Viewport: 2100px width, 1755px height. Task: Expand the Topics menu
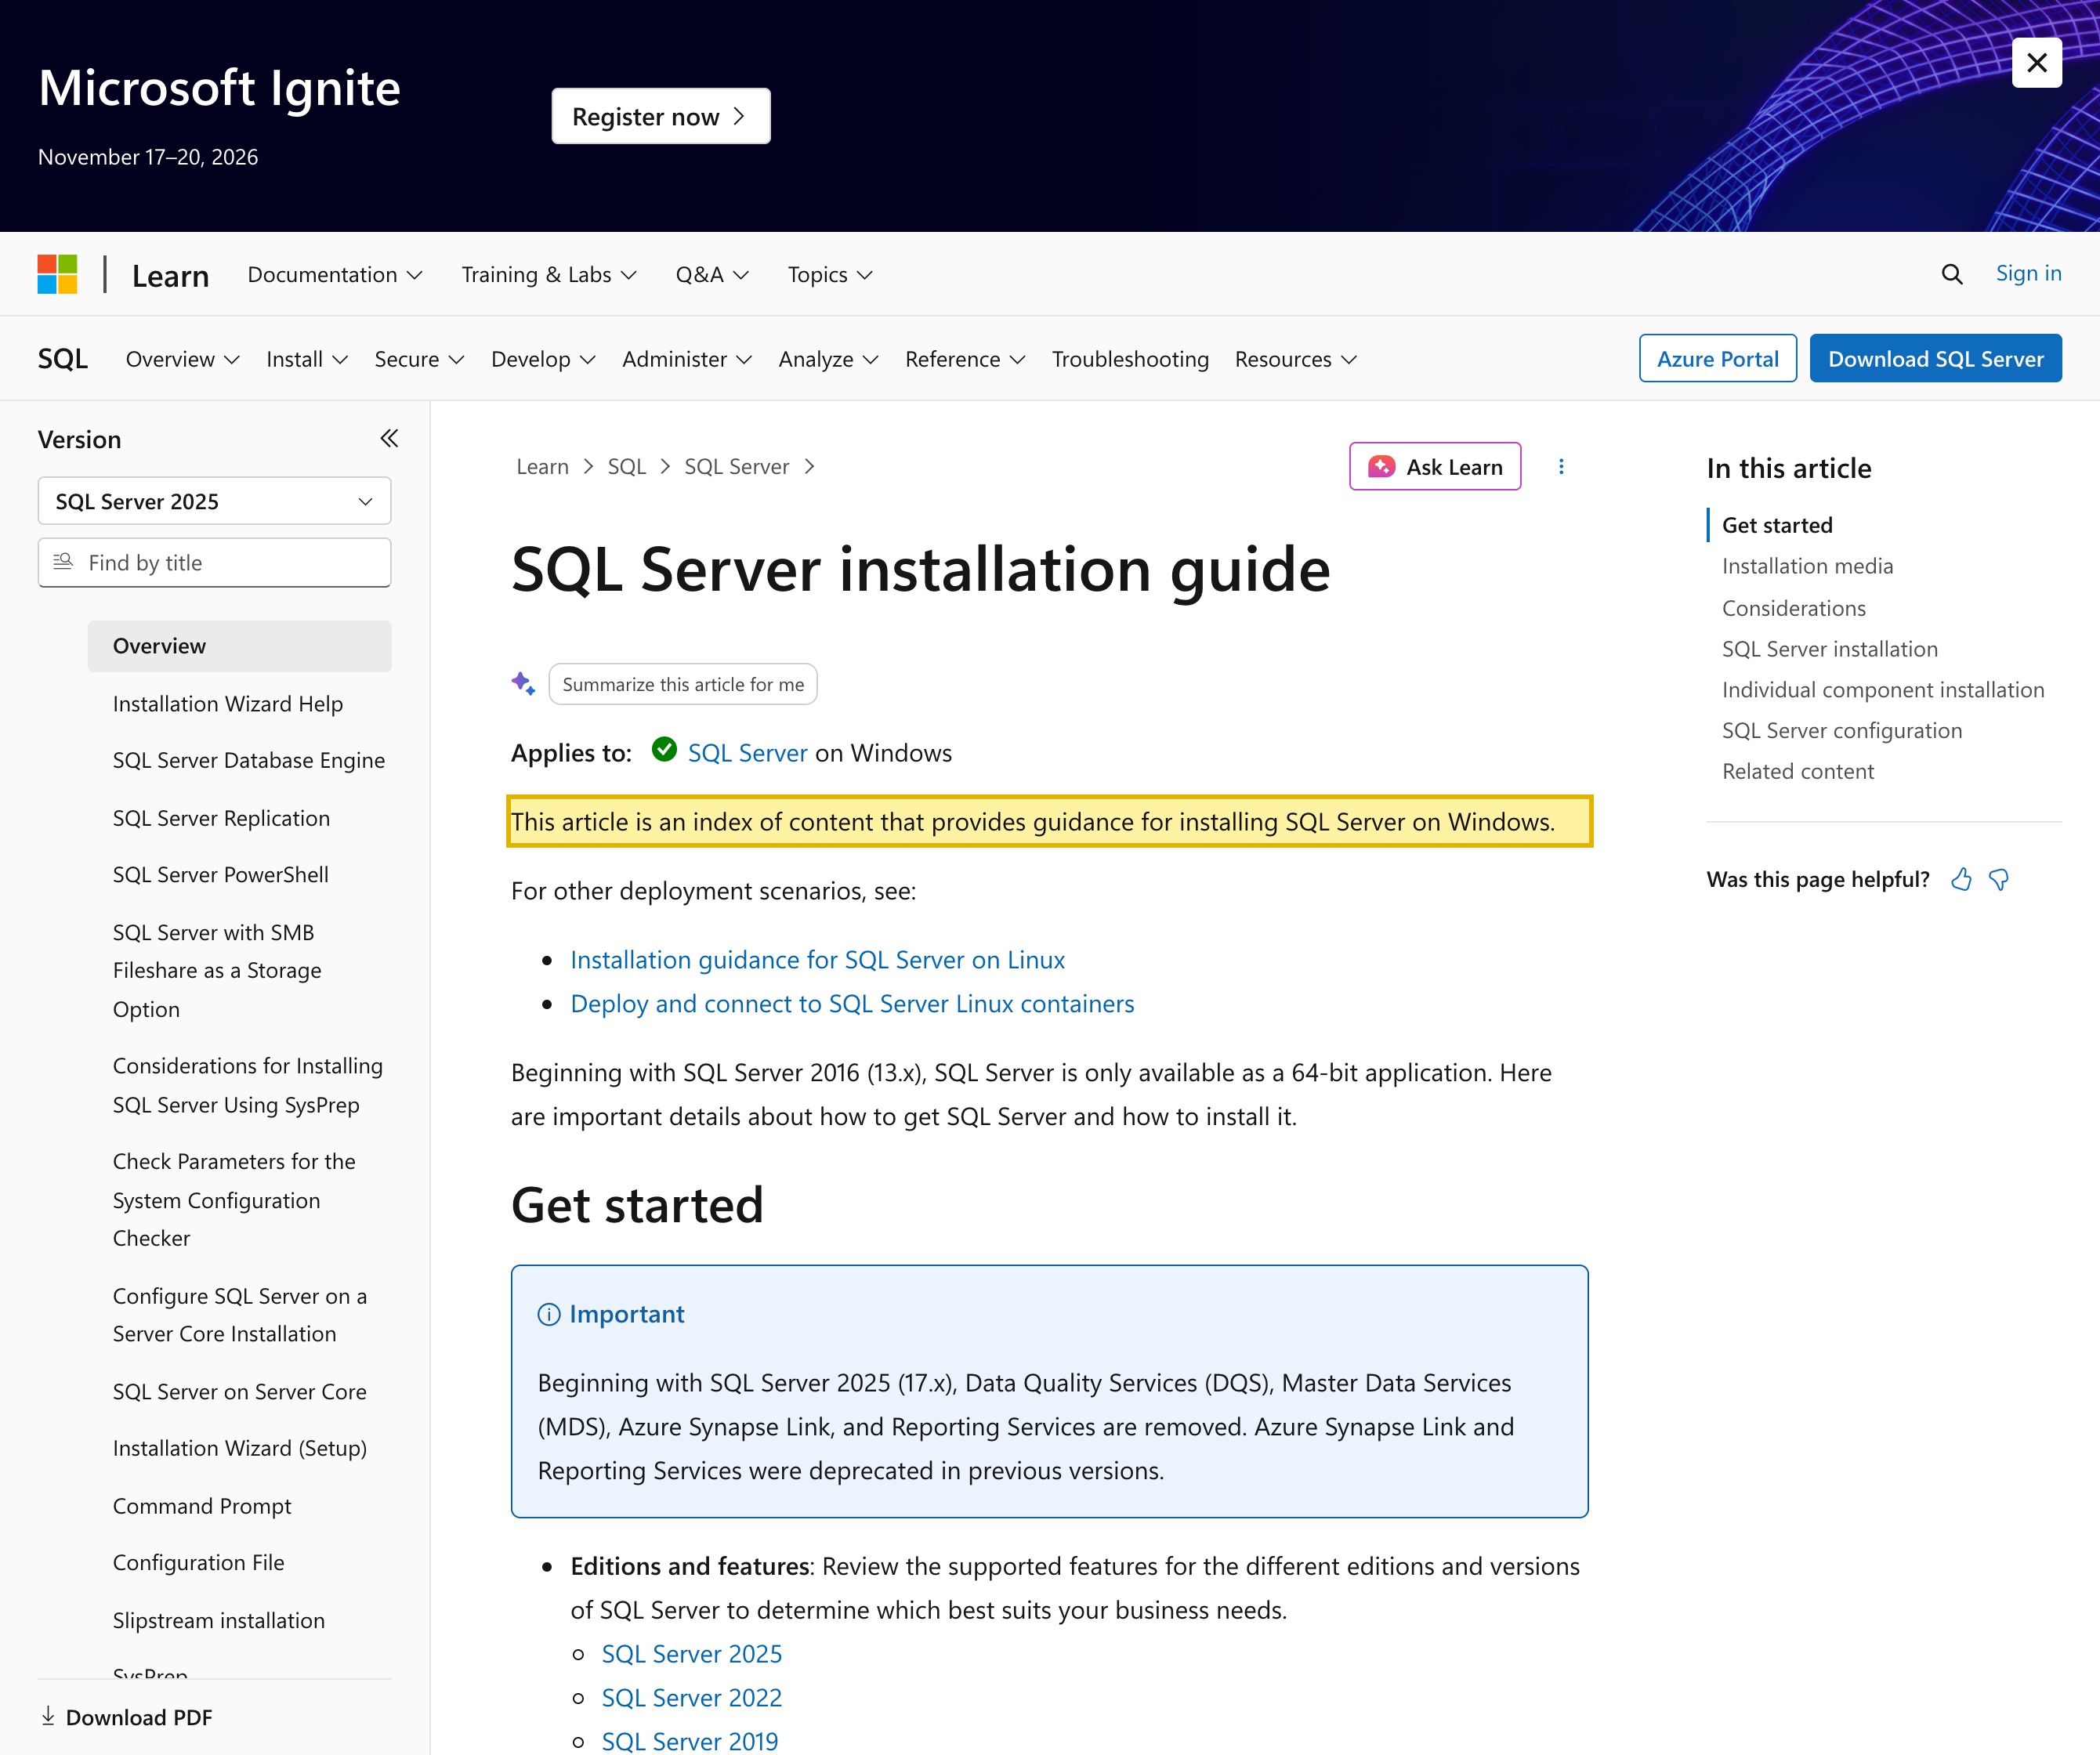click(x=830, y=275)
